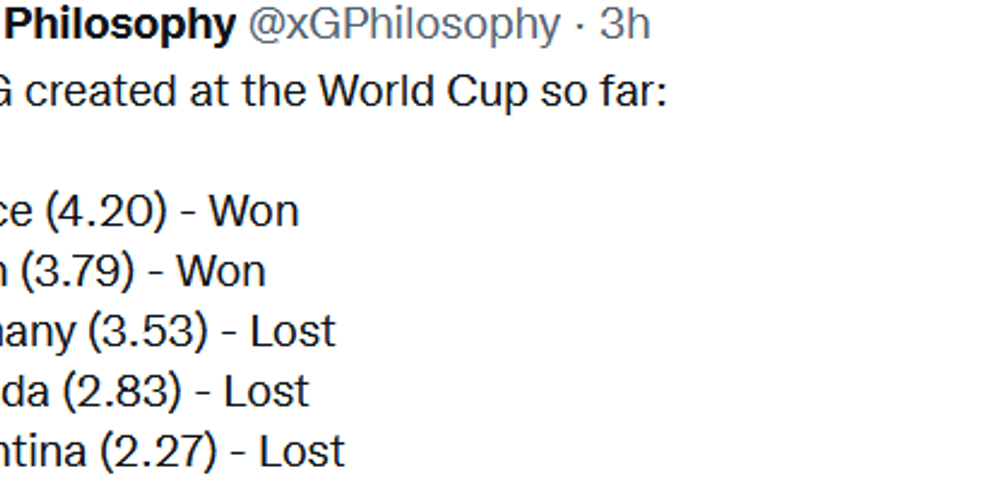Open the Philosophy display name profile
Screen dimensions: 1000x500
coord(119,26)
